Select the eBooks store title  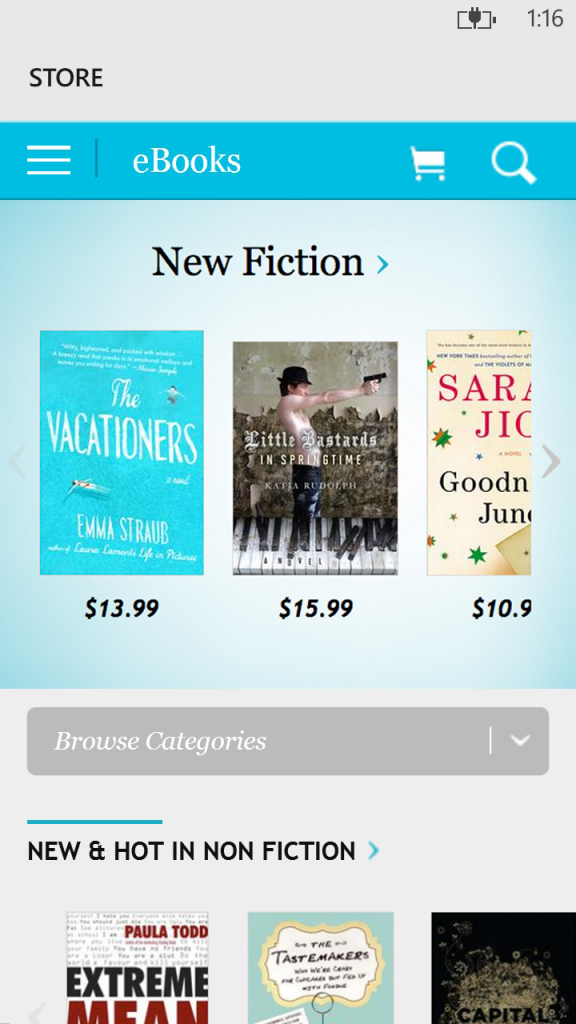point(187,161)
